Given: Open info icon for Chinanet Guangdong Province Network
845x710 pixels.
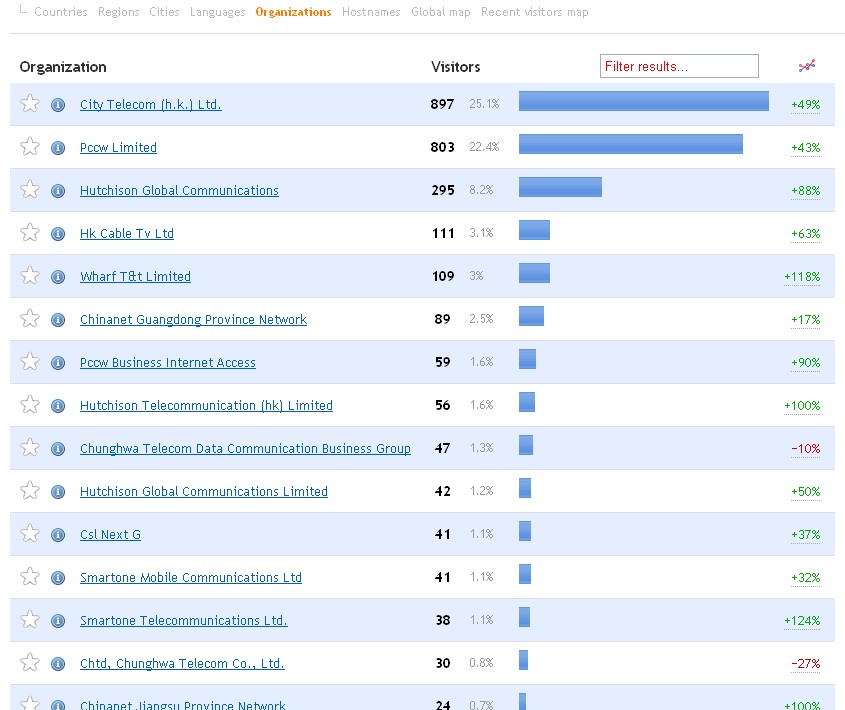Looking at the screenshot, I should point(58,320).
